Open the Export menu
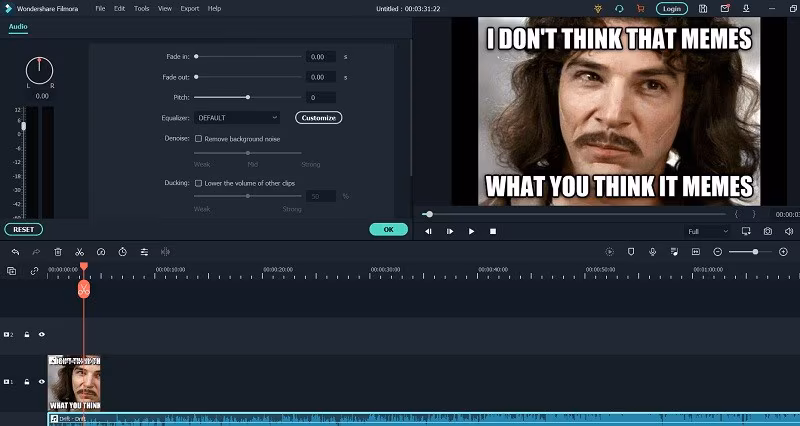Screen dimensions: 800x426 coord(190,9)
